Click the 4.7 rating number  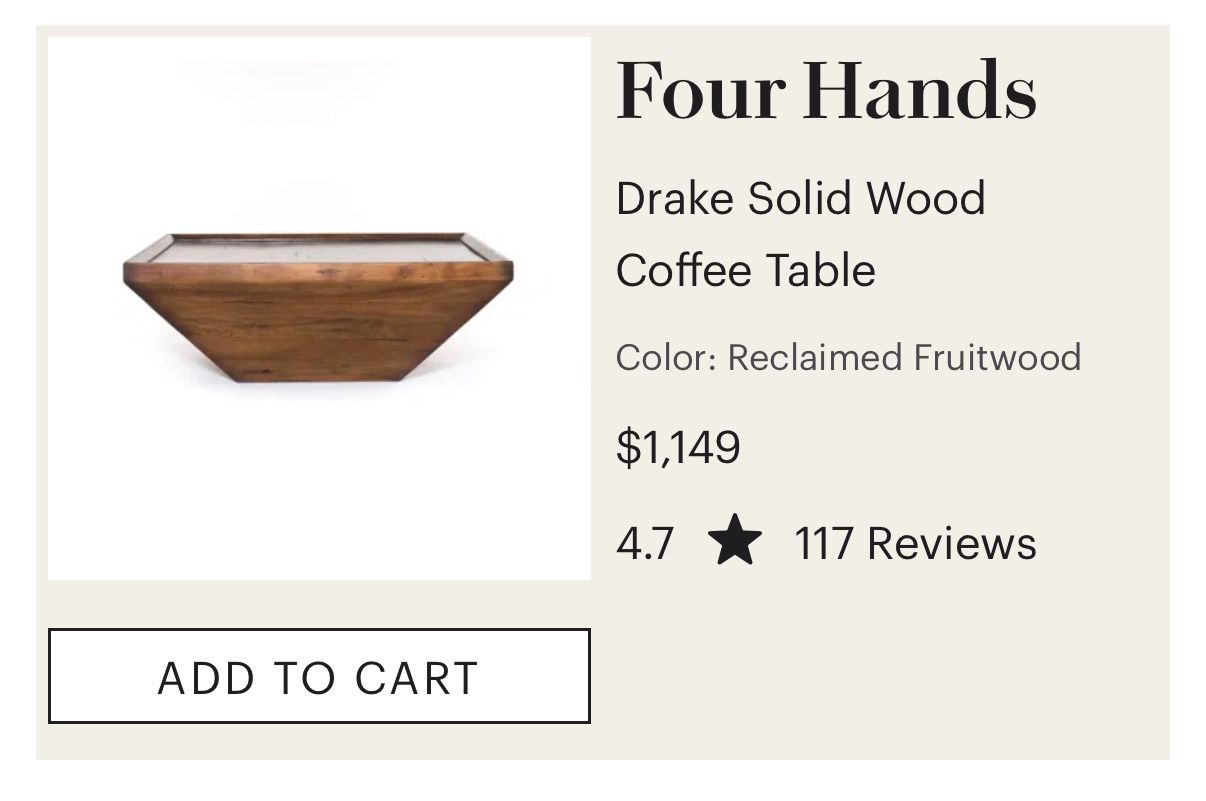645,543
